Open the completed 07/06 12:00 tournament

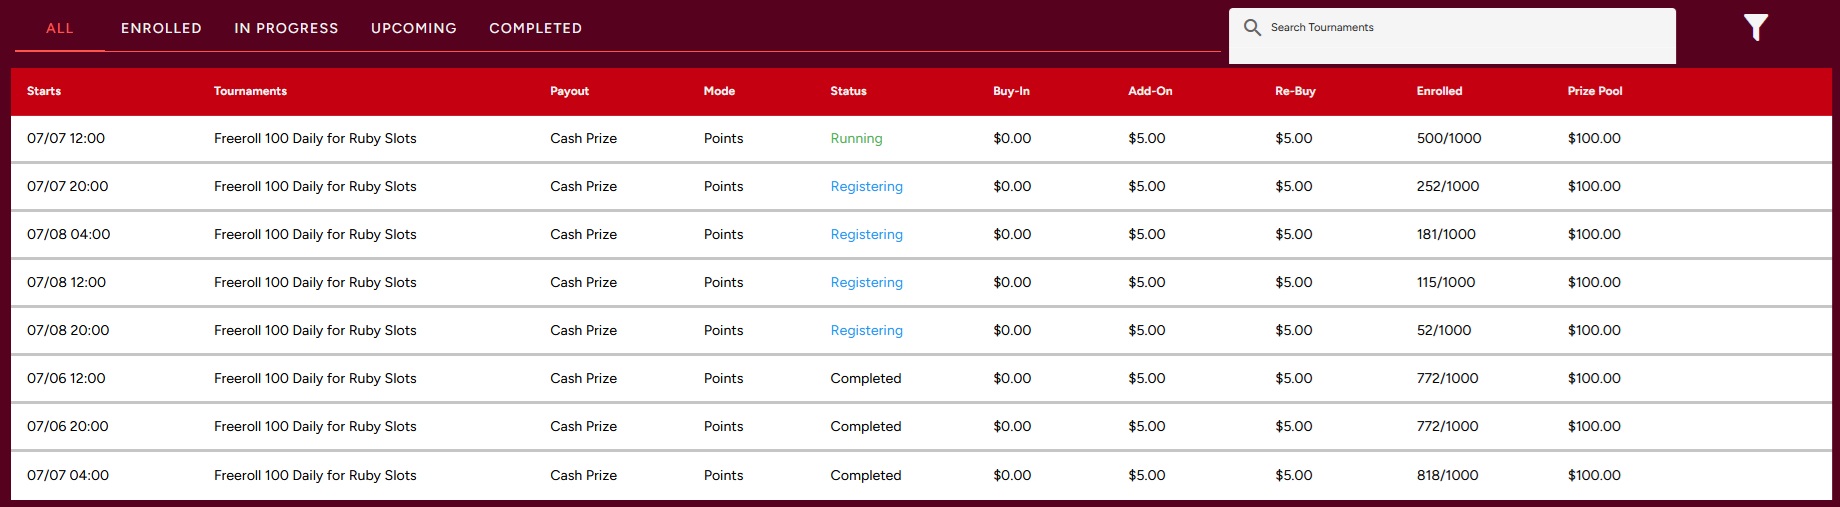pos(921,378)
